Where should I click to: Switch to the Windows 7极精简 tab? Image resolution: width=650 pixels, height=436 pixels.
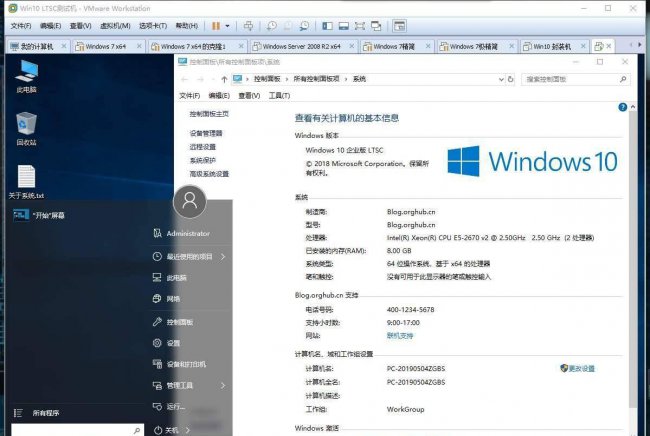tap(473, 46)
